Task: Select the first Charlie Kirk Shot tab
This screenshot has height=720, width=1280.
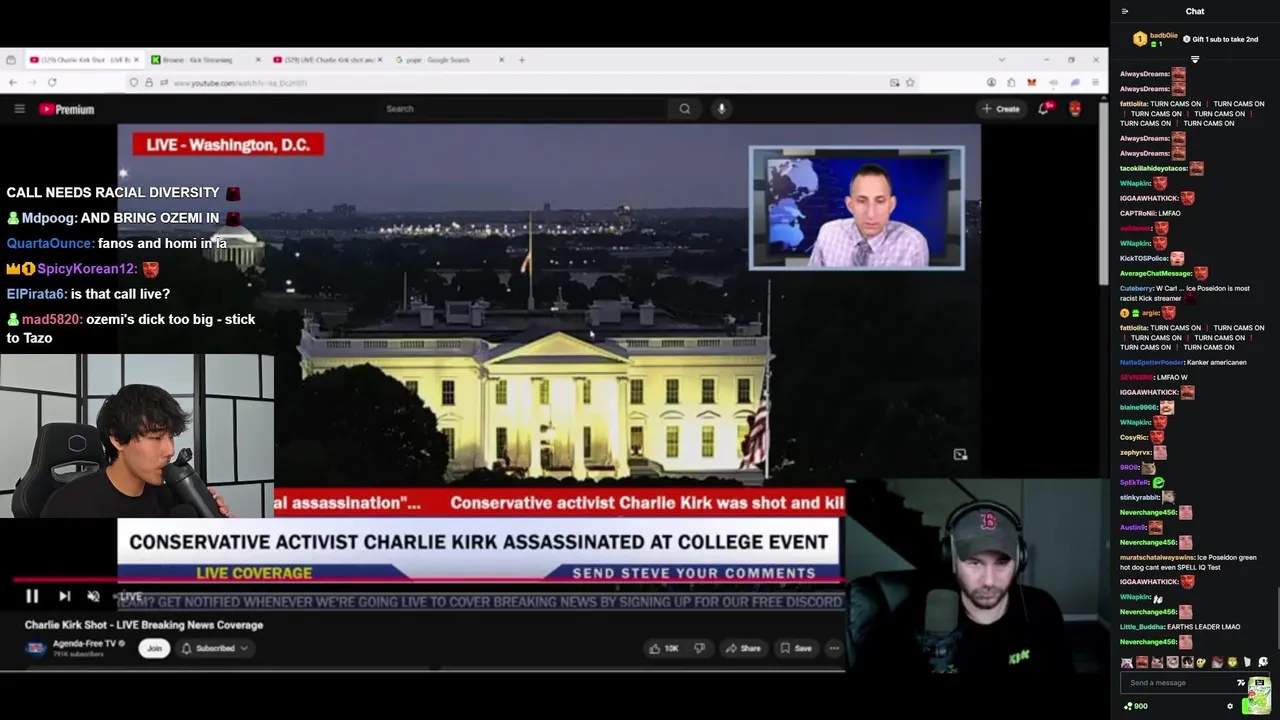Action: [85, 60]
